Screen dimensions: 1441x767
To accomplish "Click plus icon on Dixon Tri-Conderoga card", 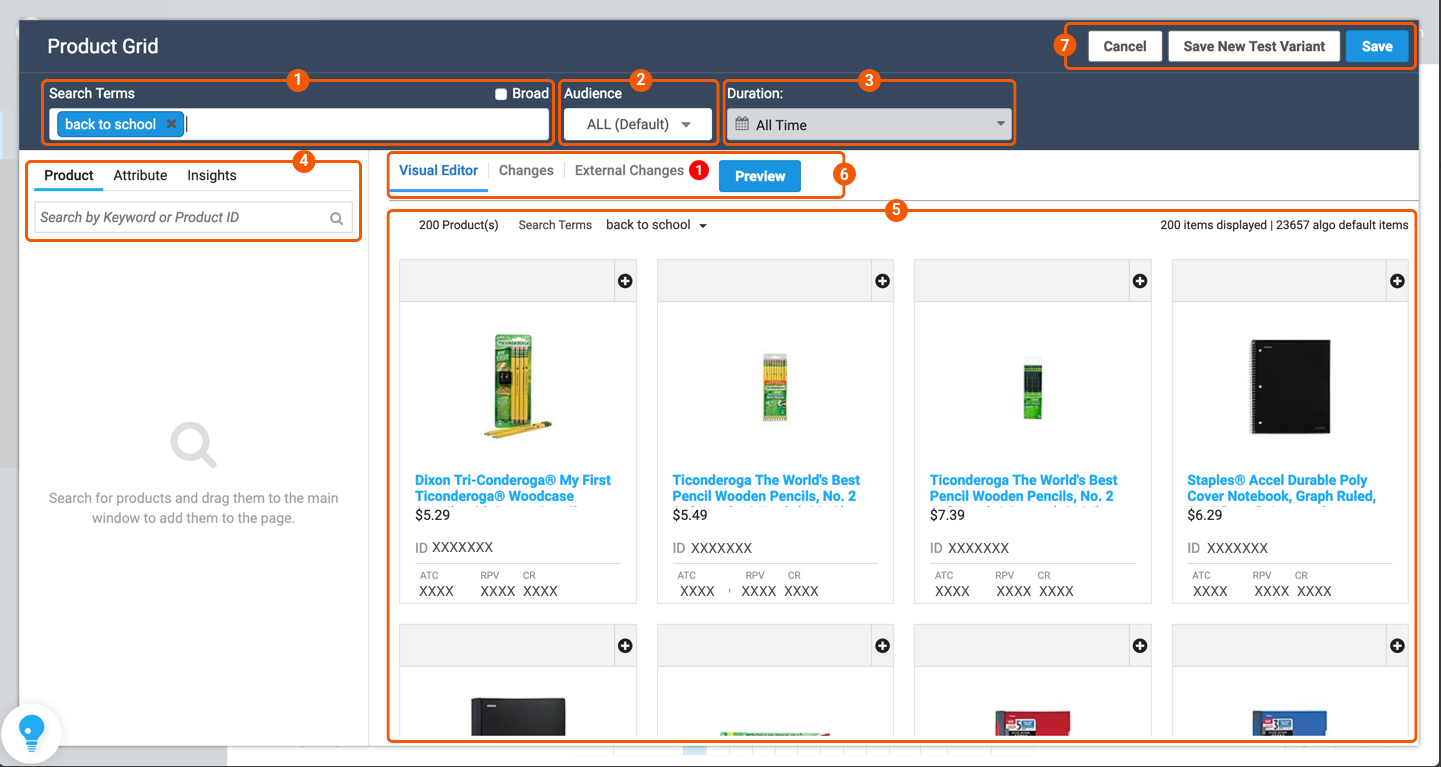I will (x=625, y=281).
